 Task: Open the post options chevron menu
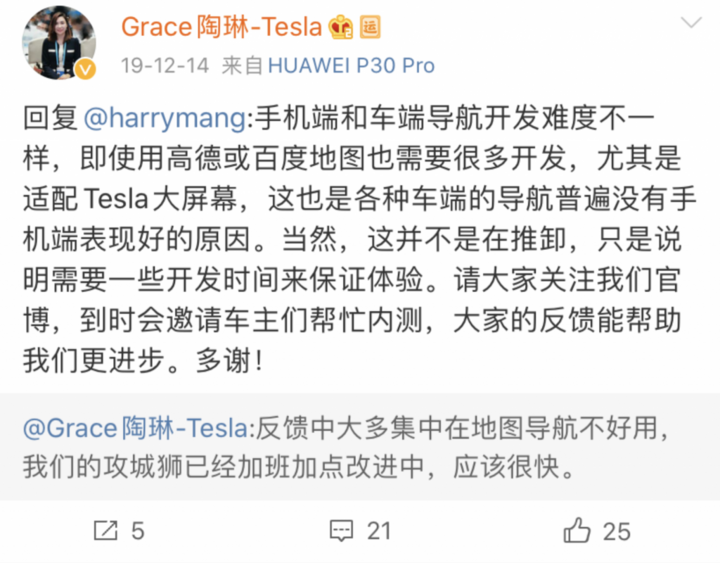(689, 21)
